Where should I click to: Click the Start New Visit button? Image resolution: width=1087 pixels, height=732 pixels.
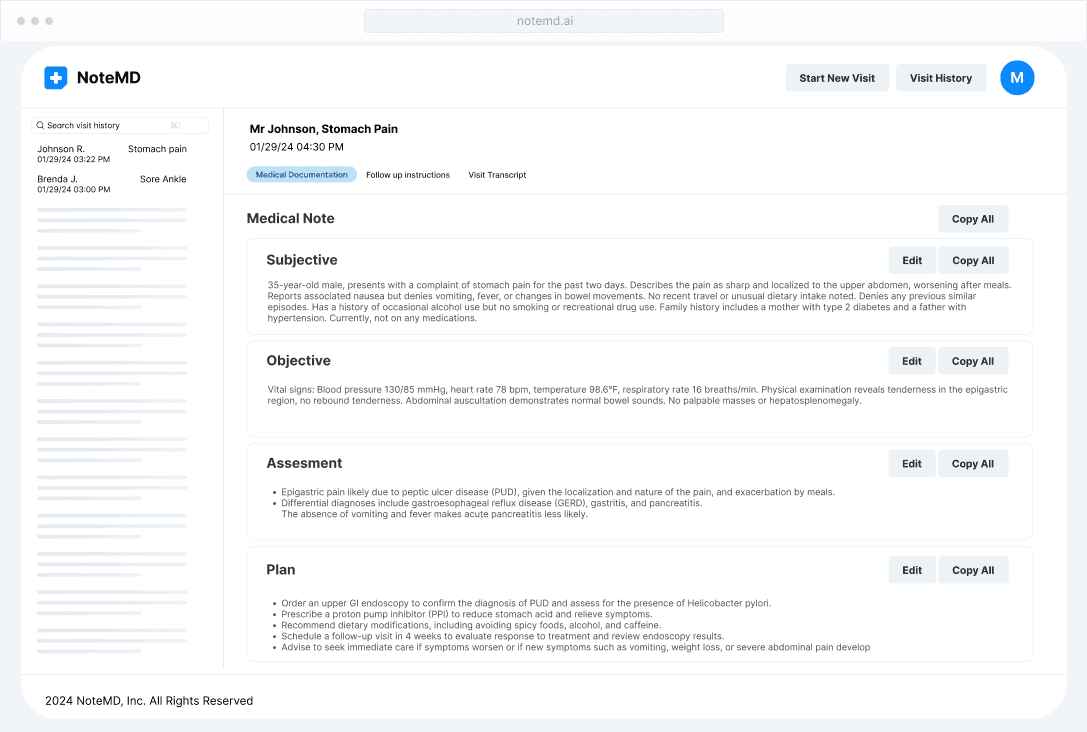(837, 78)
